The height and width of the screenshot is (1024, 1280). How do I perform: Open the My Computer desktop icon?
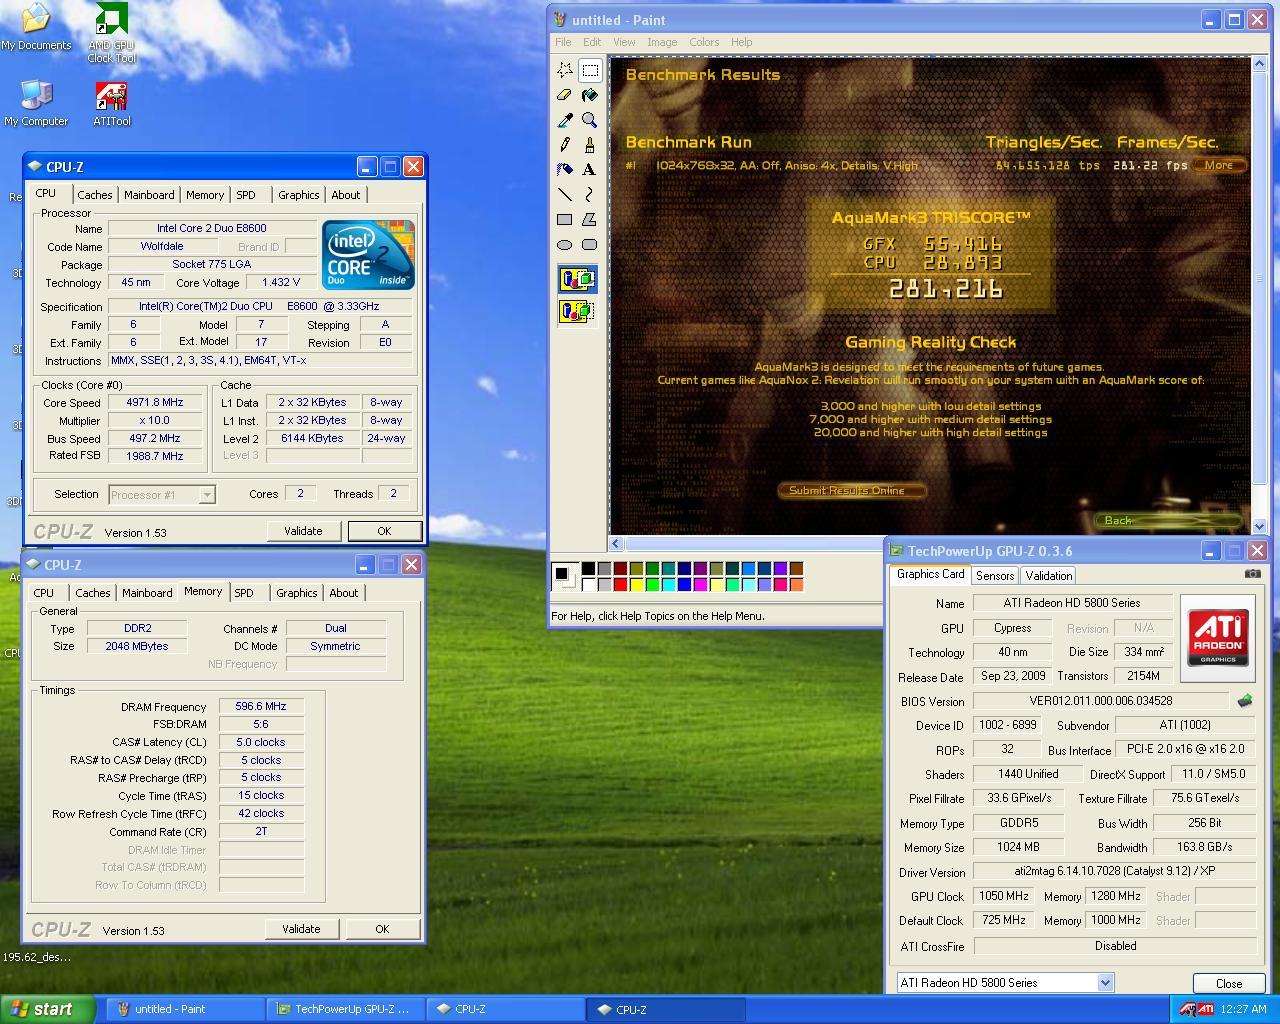tap(36, 103)
